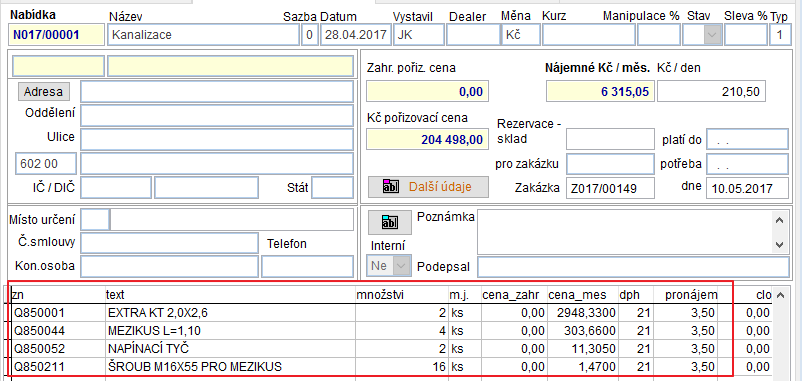The width and height of the screenshot is (802, 381).
Task: Click the Nabídka number N017/00001 field
Action: pyautogui.click(x=56, y=35)
